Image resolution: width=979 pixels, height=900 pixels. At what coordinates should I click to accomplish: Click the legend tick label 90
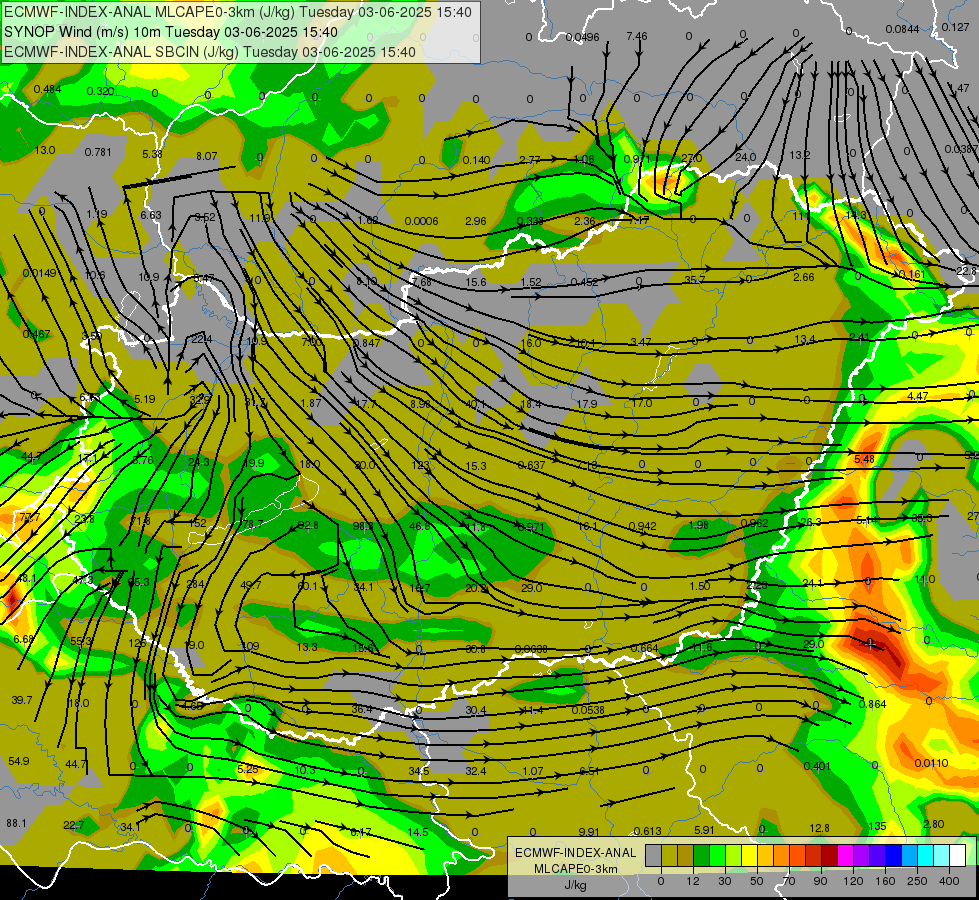[820, 881]
